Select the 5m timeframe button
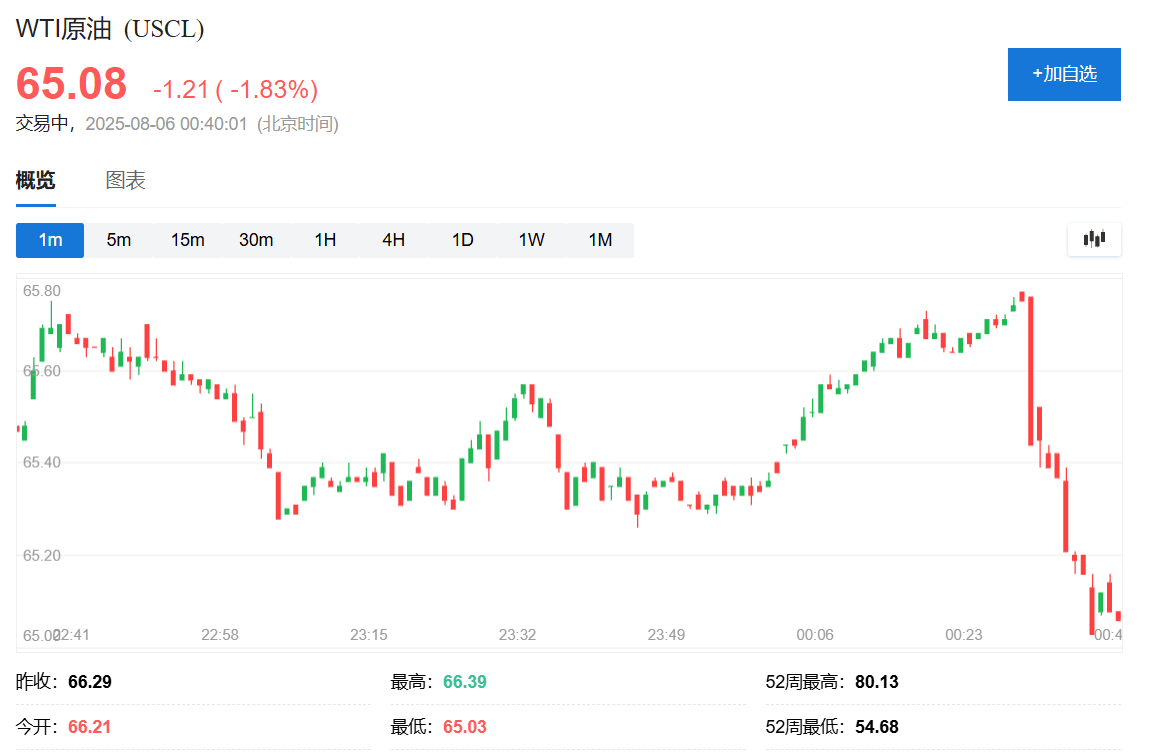Image resolution: width=1150 pixels, height=753 pixels. click(118, 240)
